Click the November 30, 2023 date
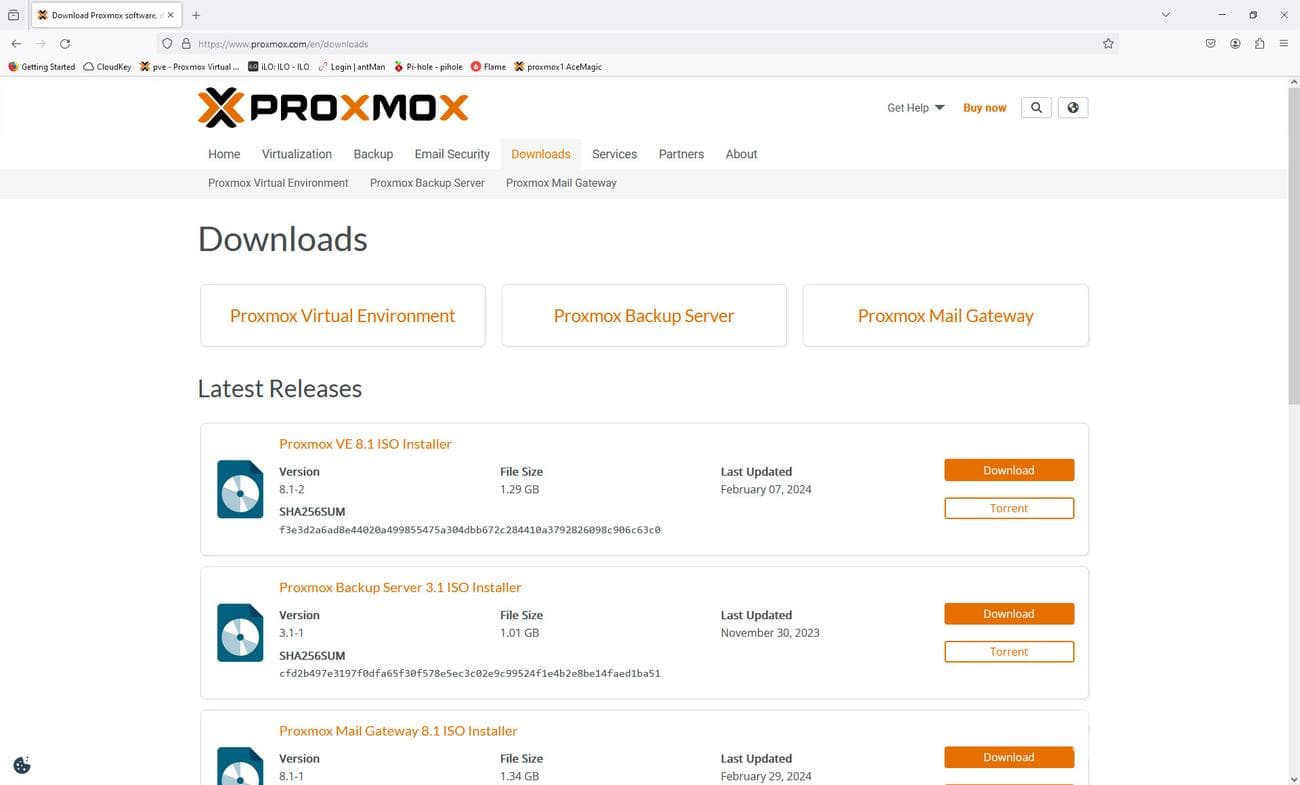The height and width of the screenshot is (785, 1300). coord(770,633)
